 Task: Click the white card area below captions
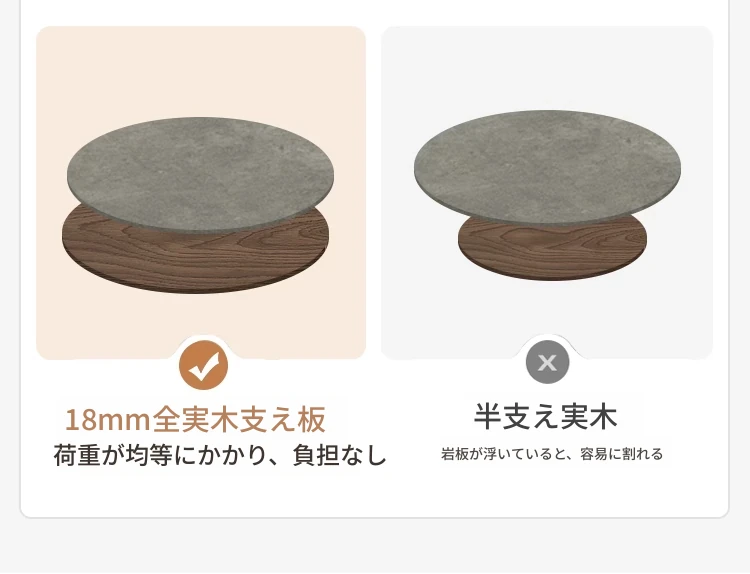point(375,495)
